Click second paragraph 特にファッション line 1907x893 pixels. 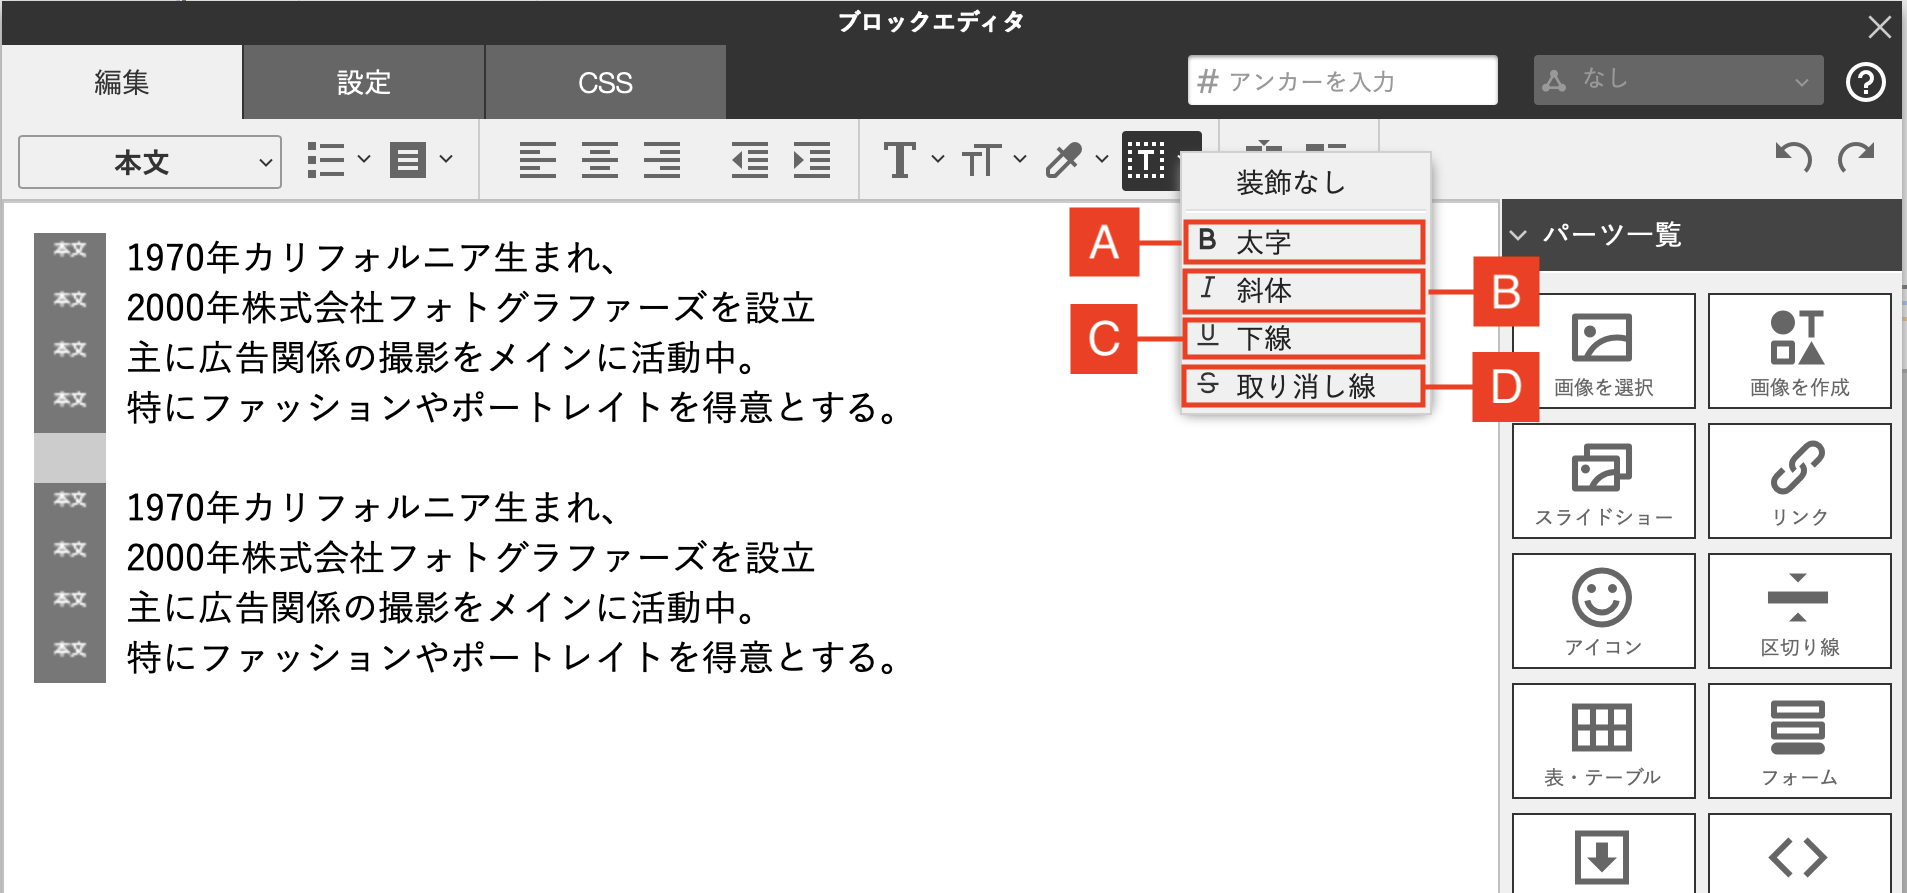(514, 658)
